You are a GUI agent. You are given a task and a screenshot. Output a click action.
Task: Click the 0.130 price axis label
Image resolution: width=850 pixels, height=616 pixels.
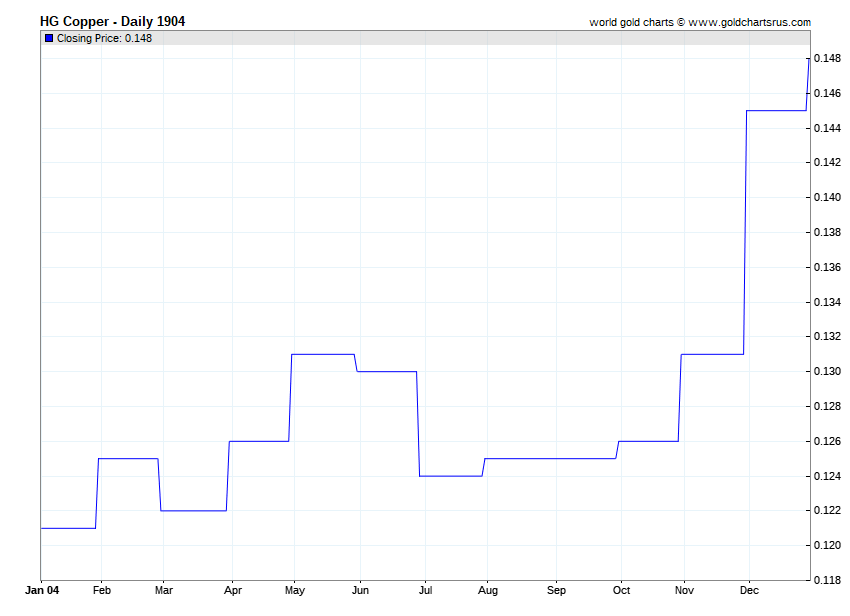tap(827, 371)
